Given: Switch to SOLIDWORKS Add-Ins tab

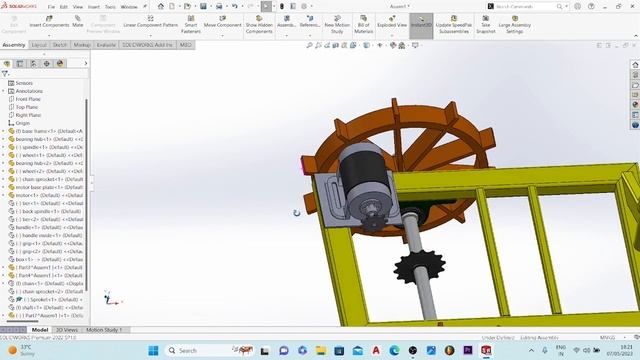Looking at the screenshot, I should pos(147,45).
